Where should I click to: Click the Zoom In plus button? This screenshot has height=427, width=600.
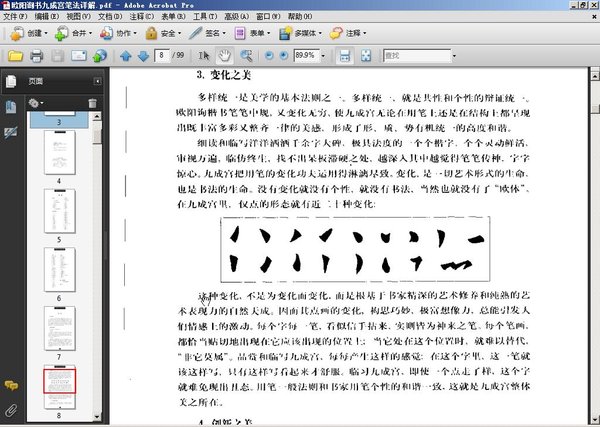pos(284,55)
